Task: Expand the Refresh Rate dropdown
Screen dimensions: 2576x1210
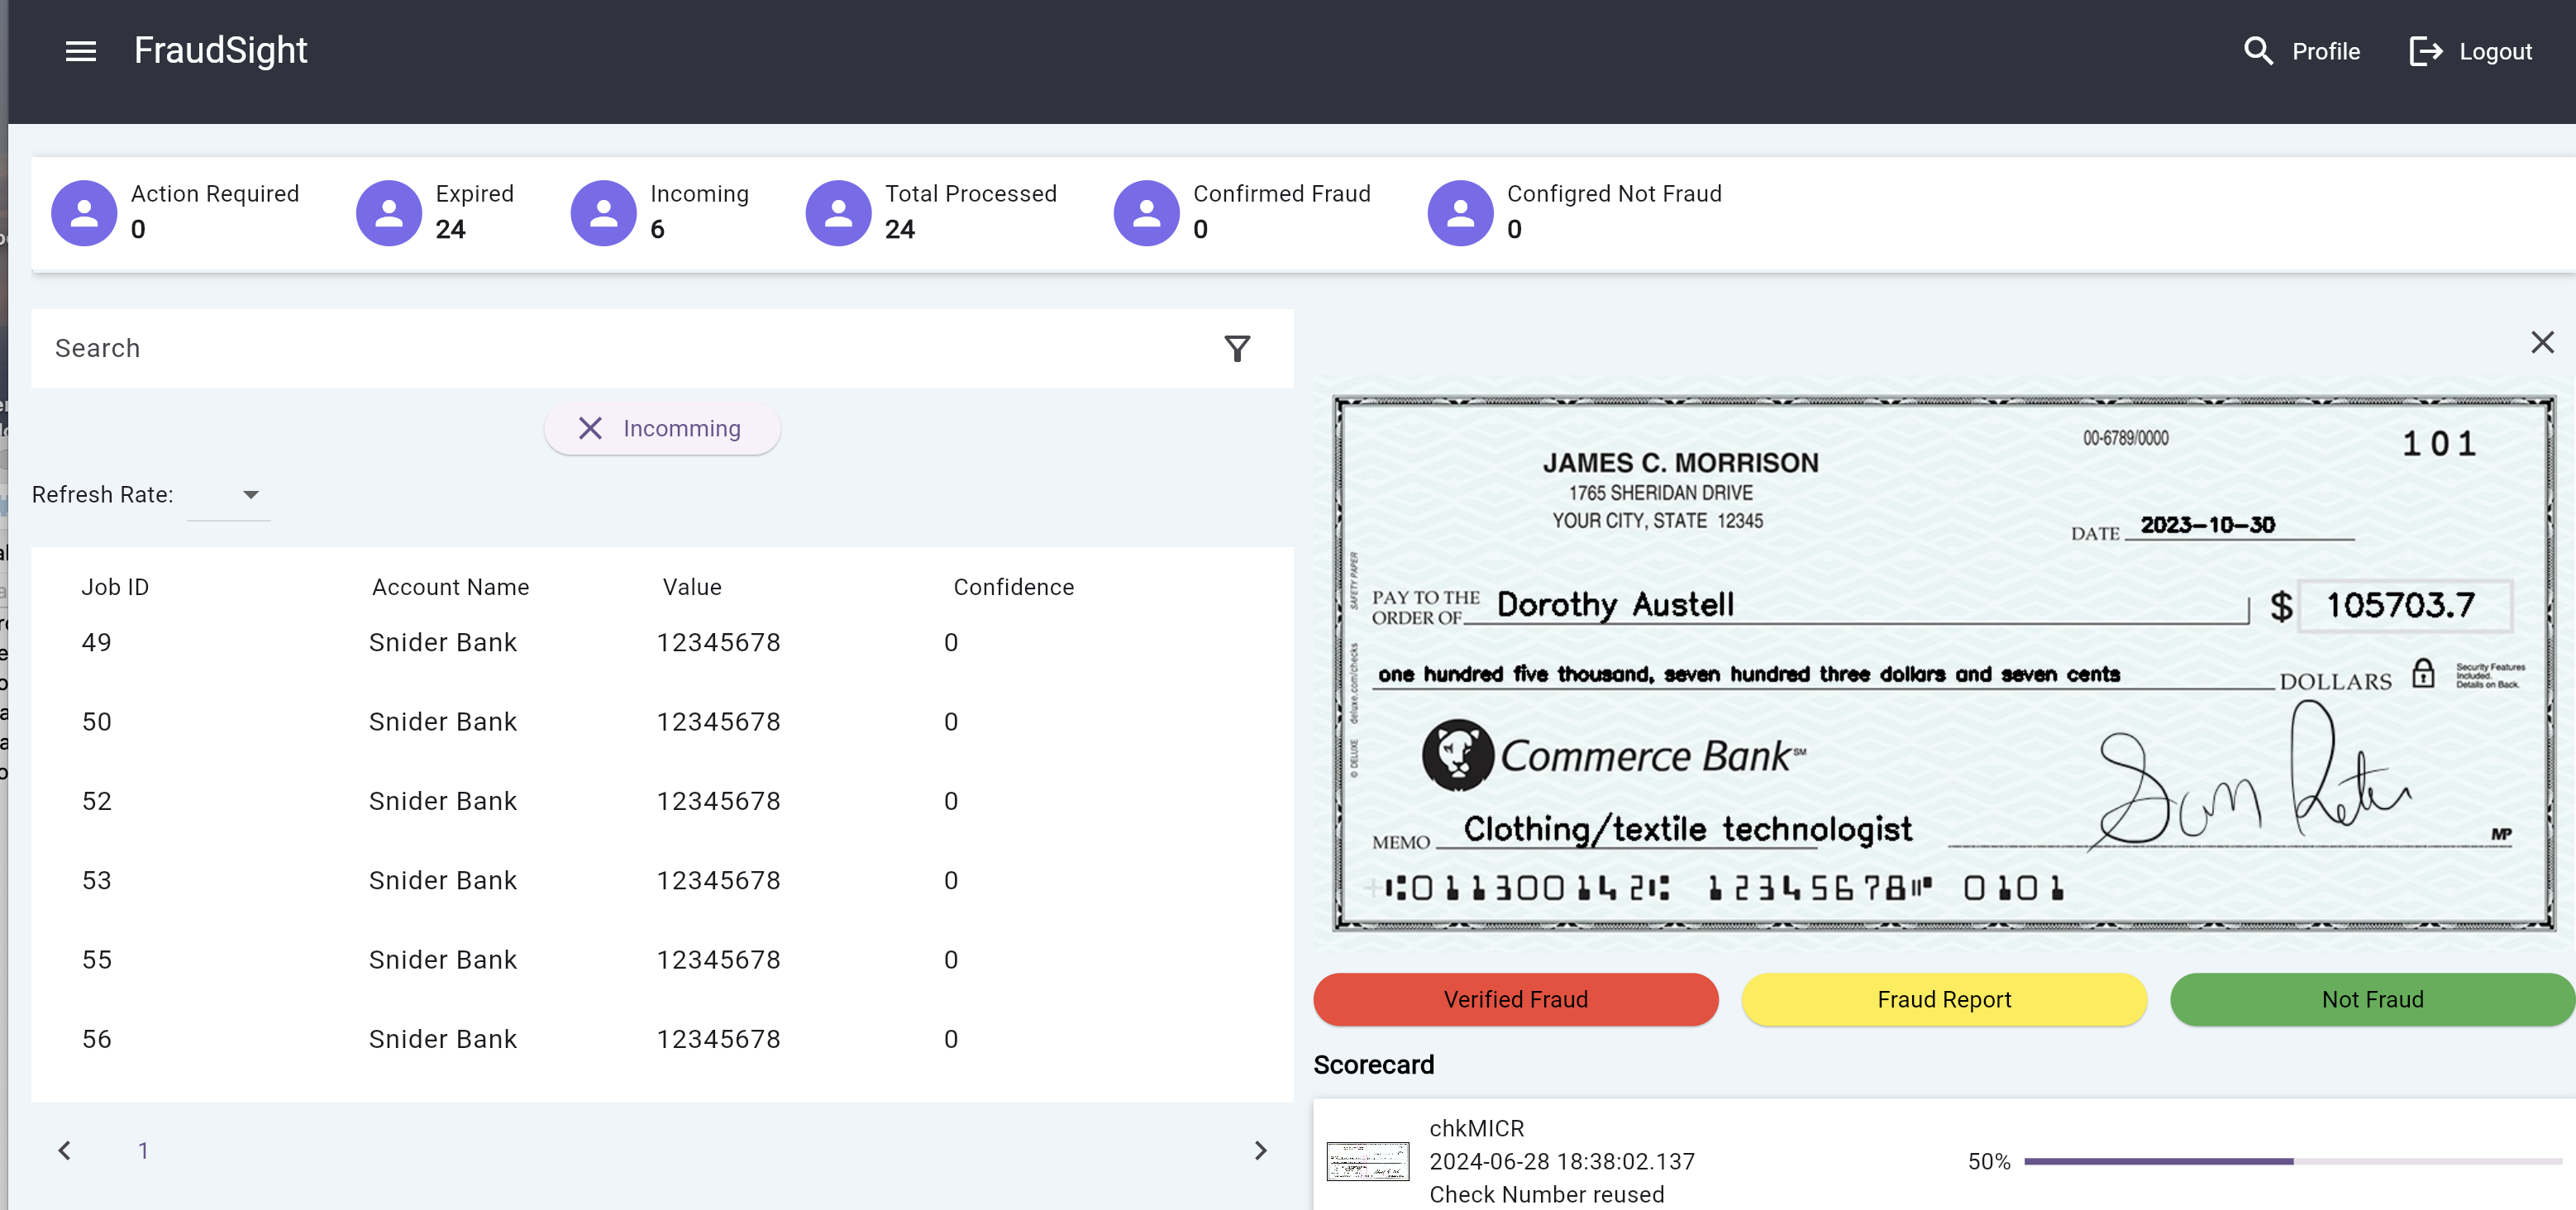Action: click(x=248, y=494)
